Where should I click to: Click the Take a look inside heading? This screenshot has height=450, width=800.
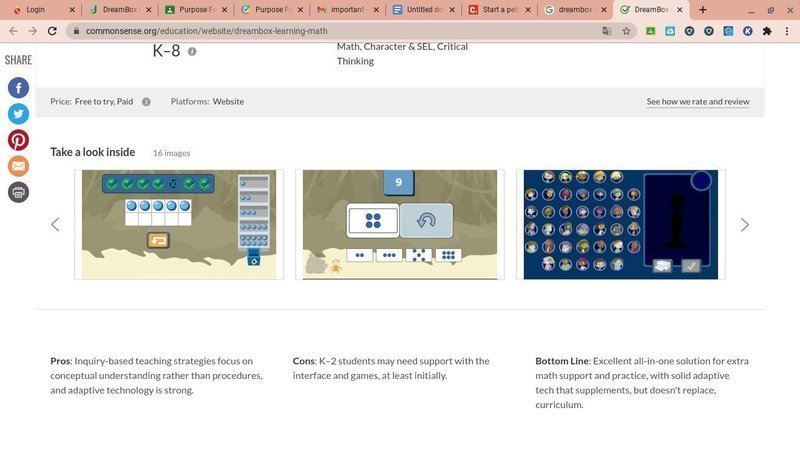pos(93,152)
